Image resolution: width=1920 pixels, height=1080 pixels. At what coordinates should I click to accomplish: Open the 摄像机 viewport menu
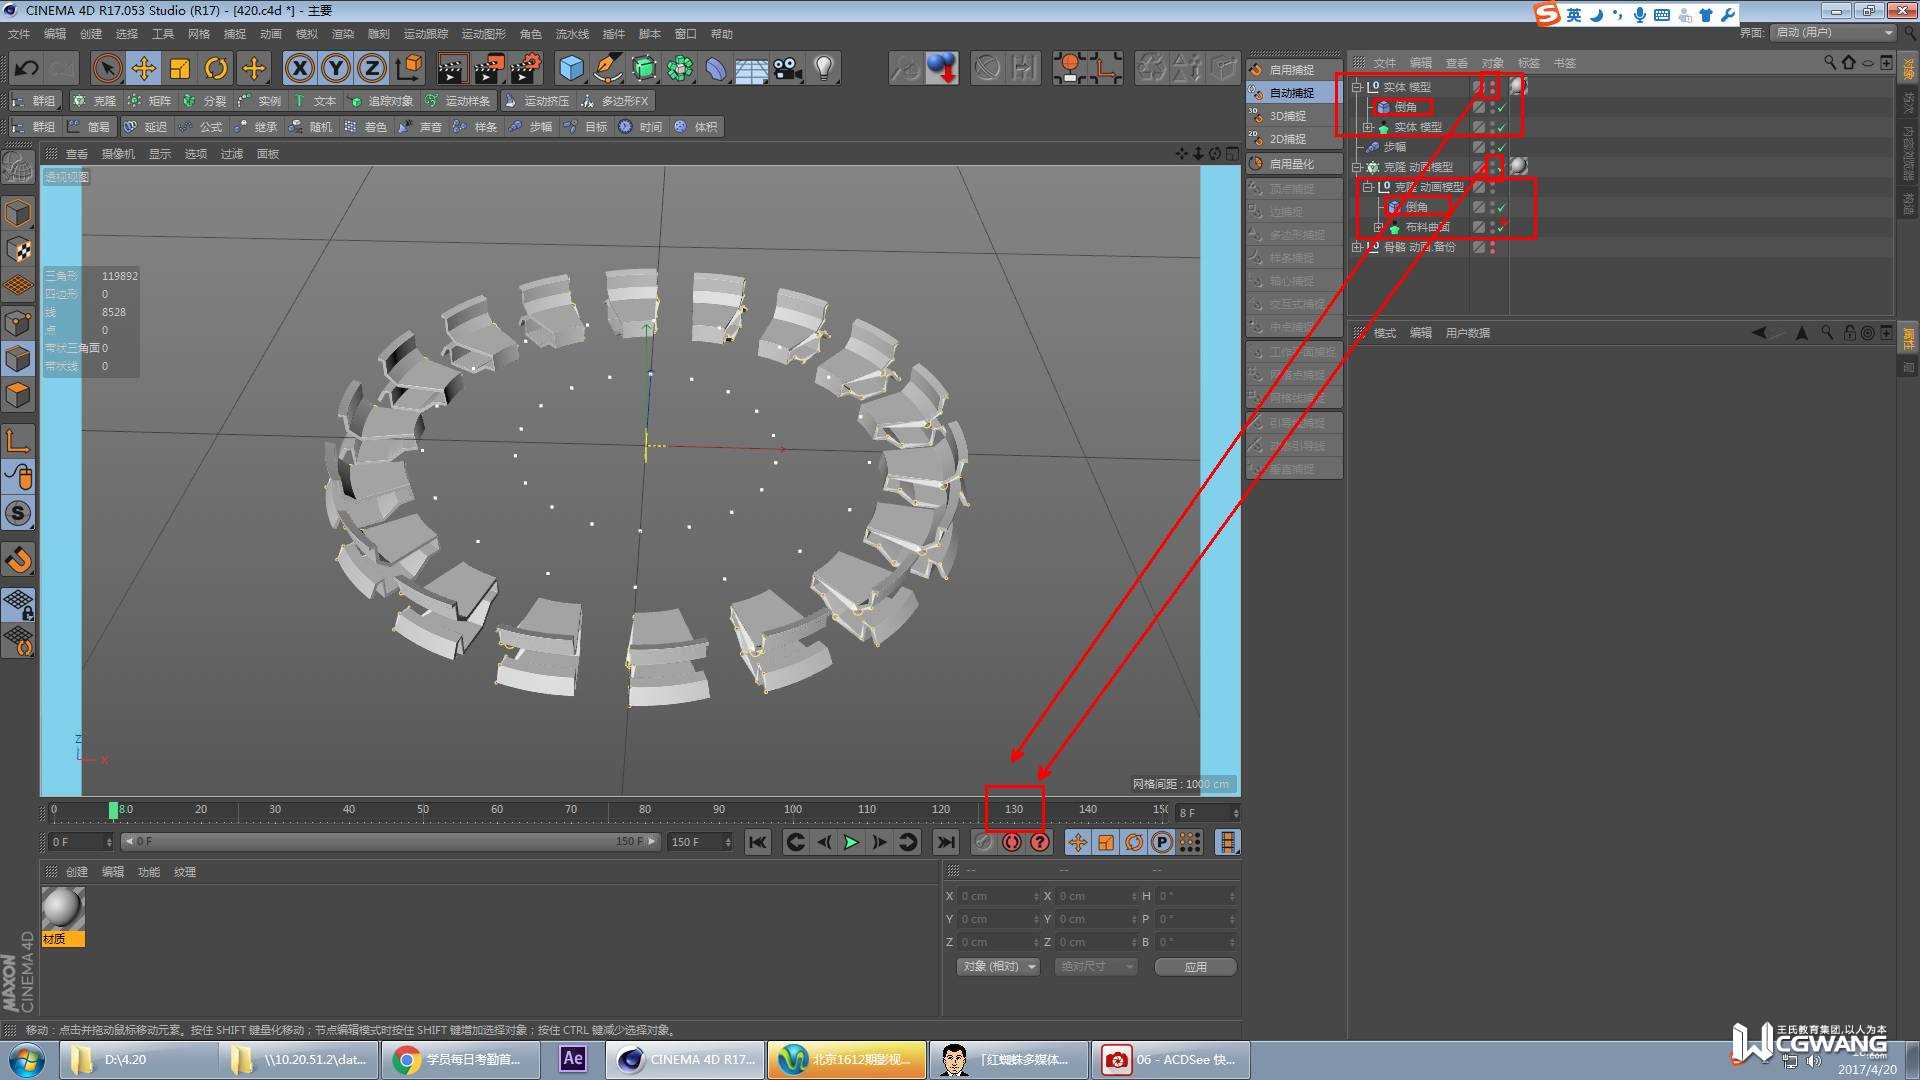118,154
